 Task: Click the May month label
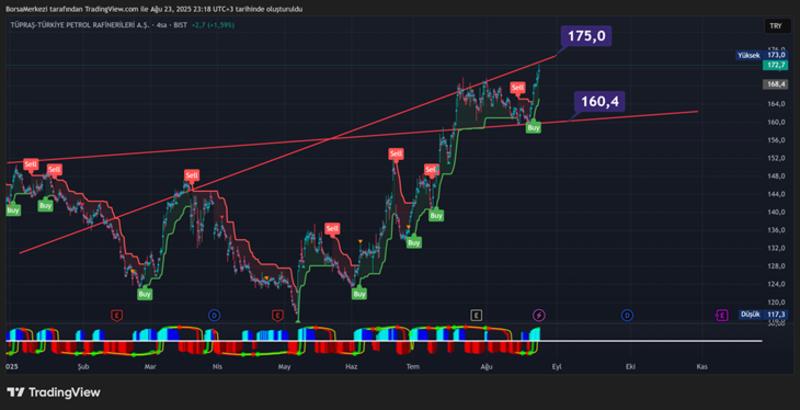(x=284, y=366)
